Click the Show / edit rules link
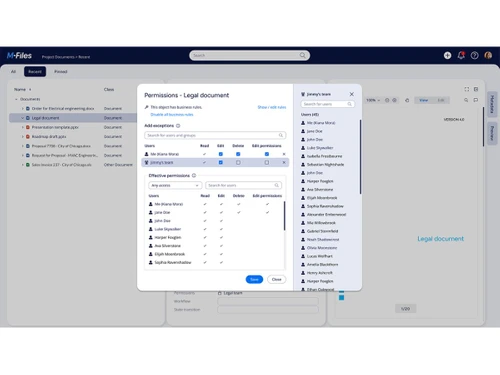The height and width of the screenshot is (375, 500). 272,107
